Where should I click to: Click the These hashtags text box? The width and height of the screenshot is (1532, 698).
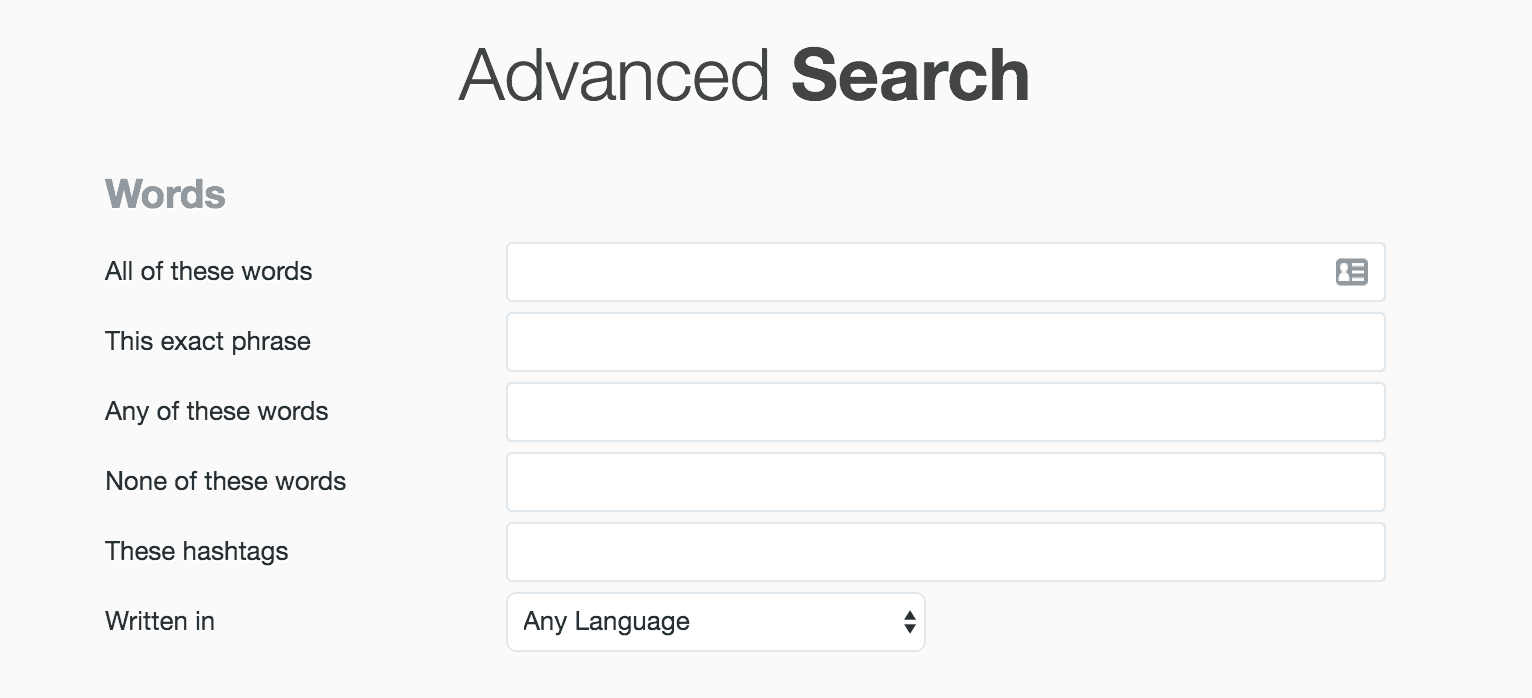click(x=945, y=552)
